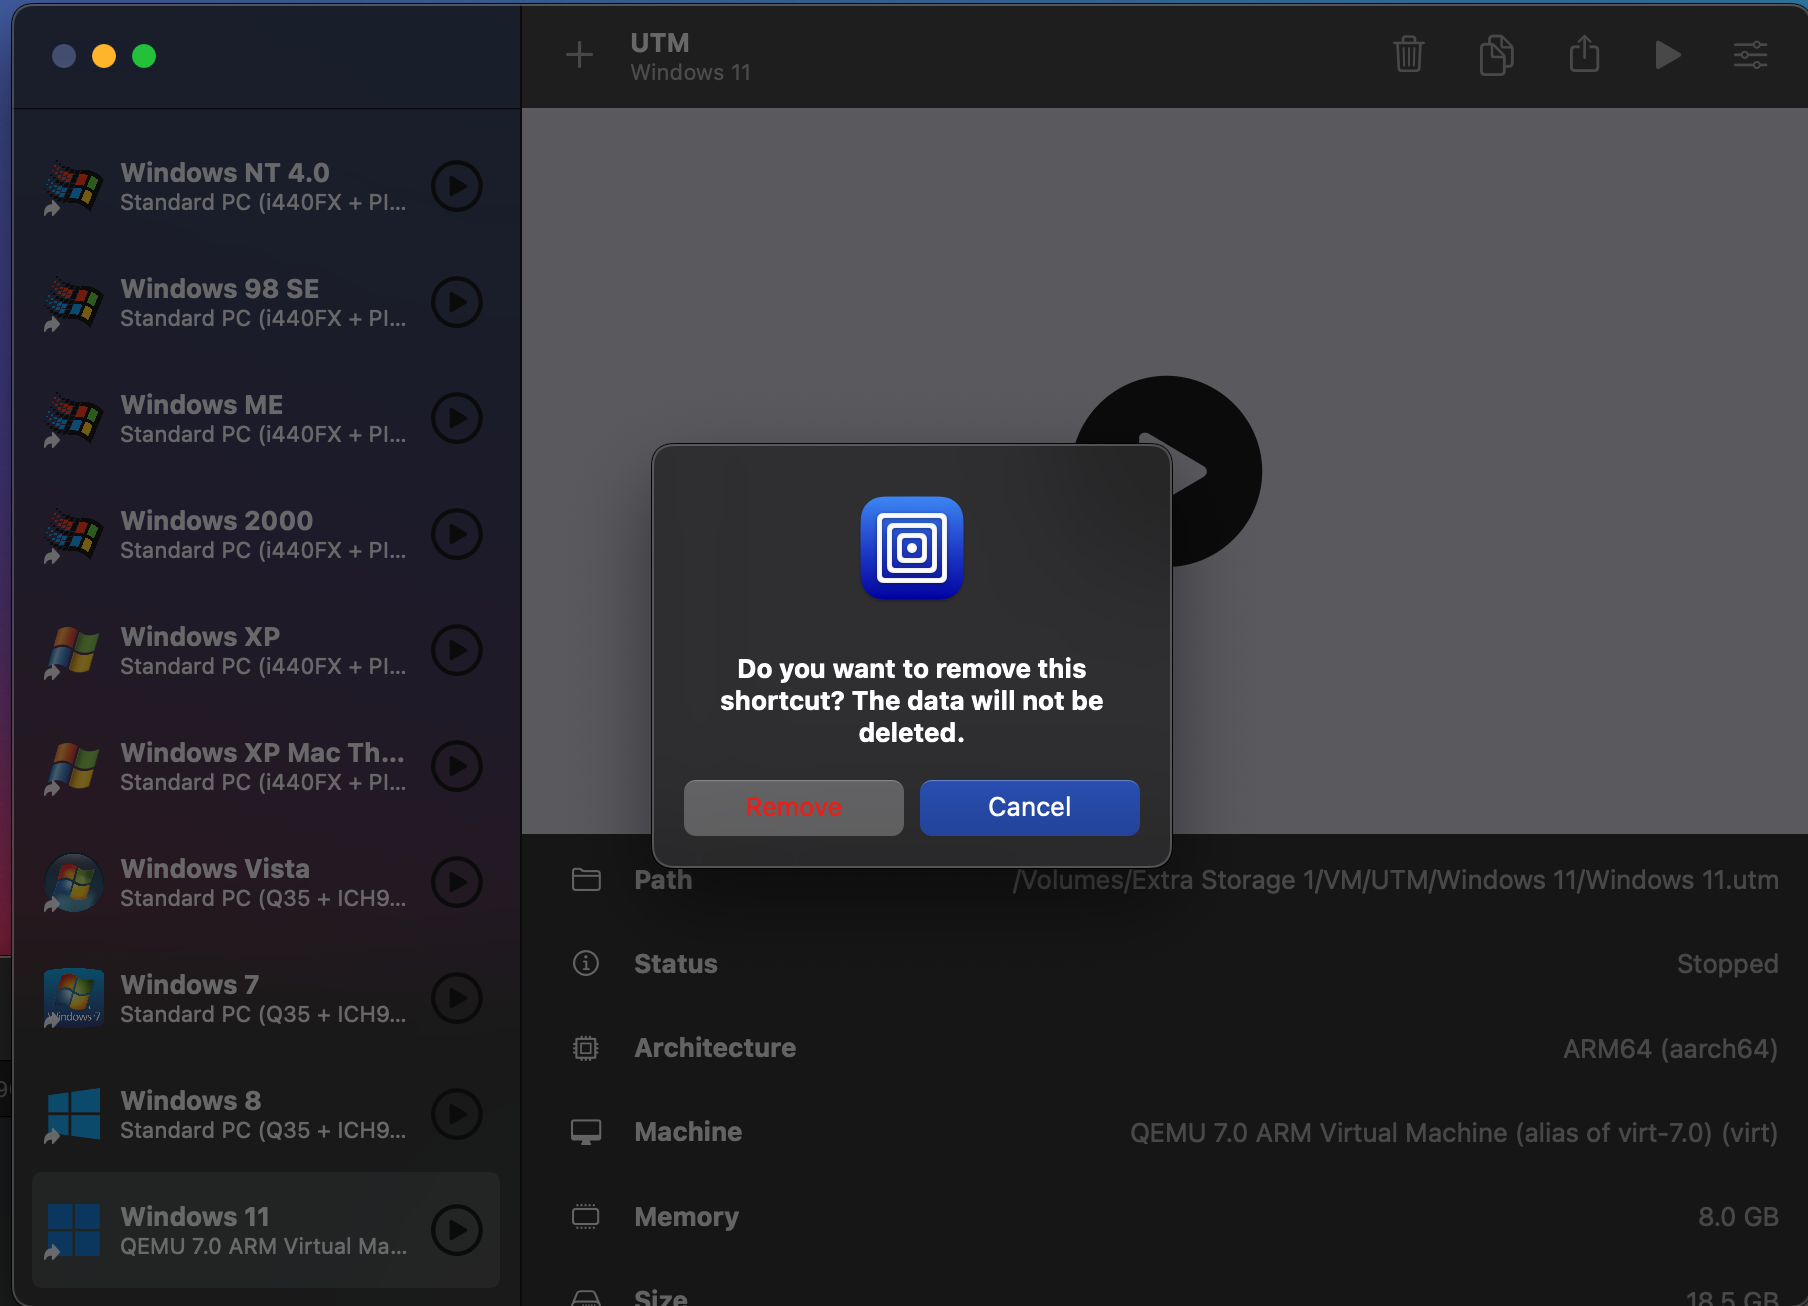Click the share icon in the toolbar
Screen dimensions: 1808x1306
point(1584,54)
